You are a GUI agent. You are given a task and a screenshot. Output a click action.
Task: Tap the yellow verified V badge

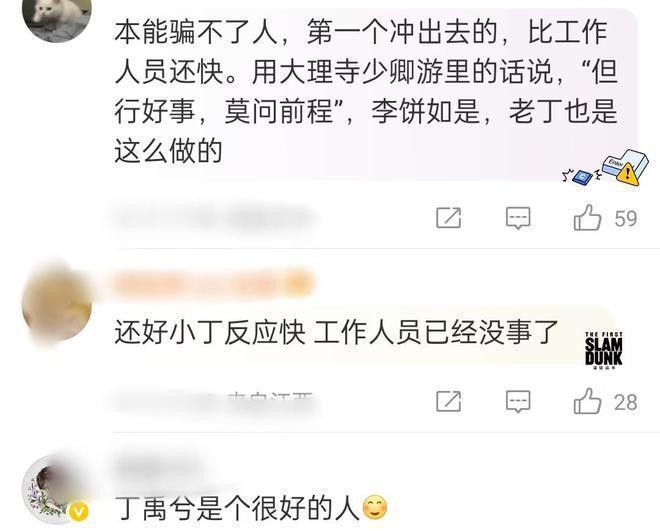coord(79,512)
